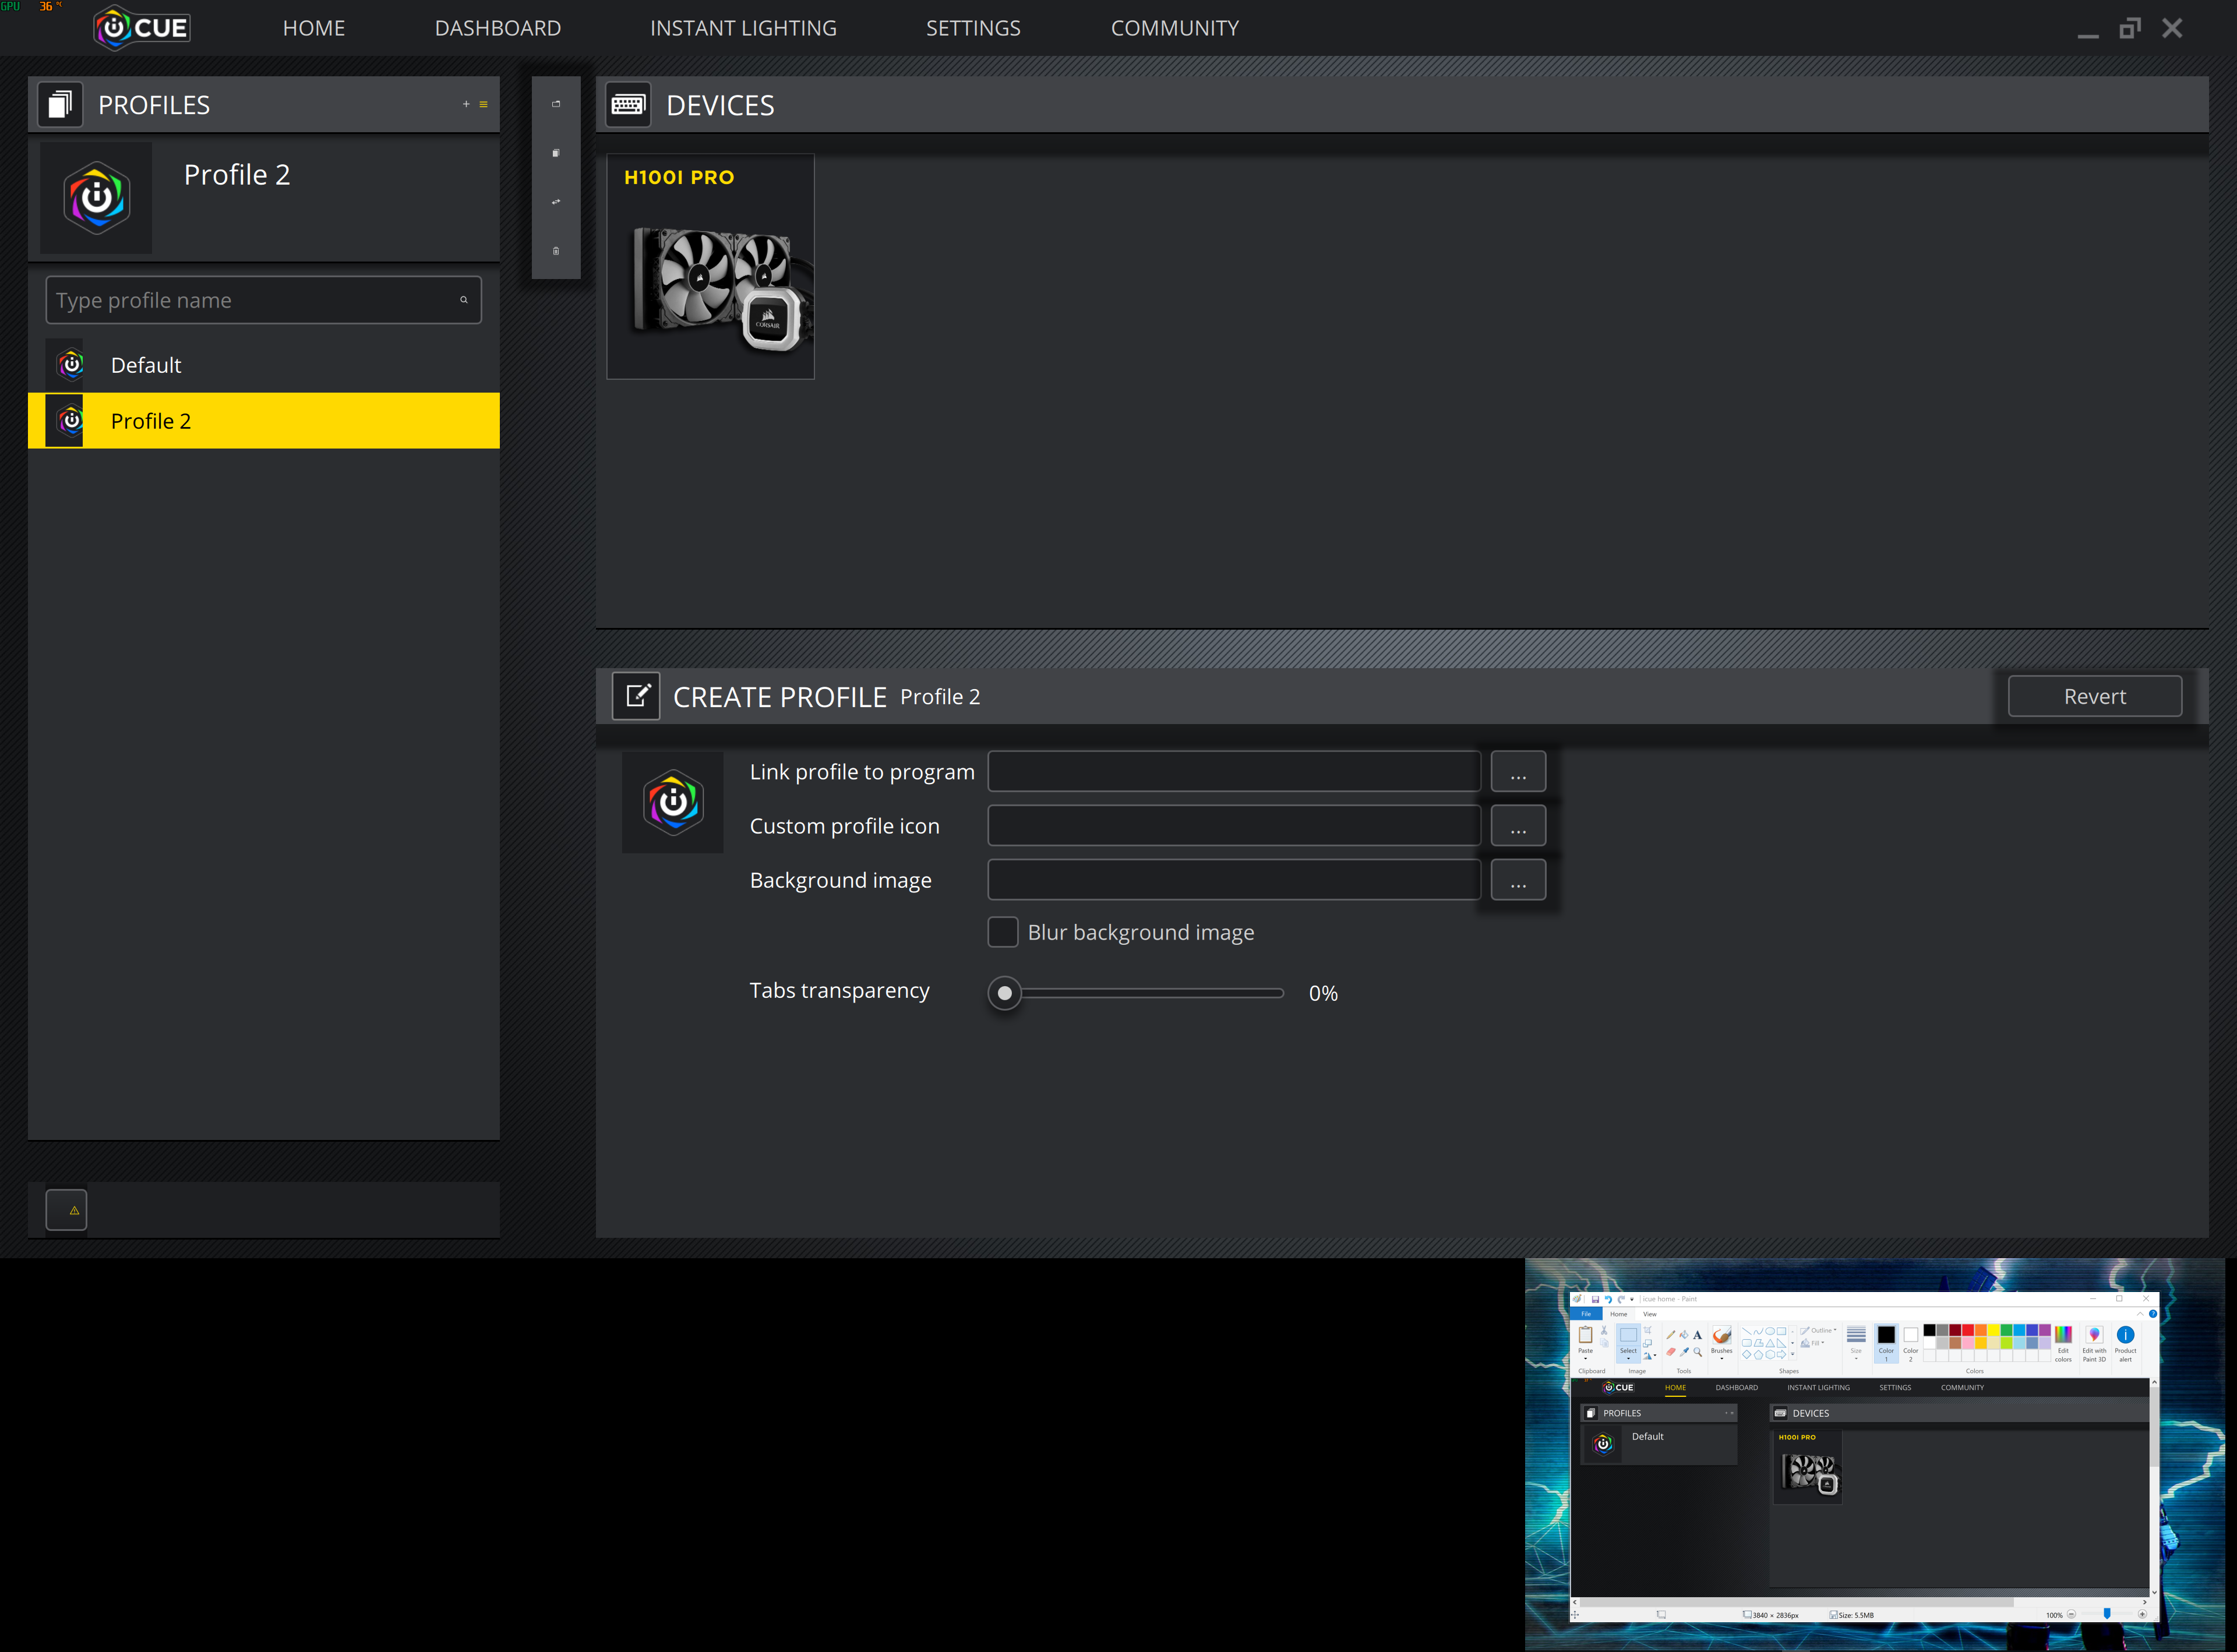Enable Blur background image checkbox
2237x1652 pixels.
click(1003, 932)
